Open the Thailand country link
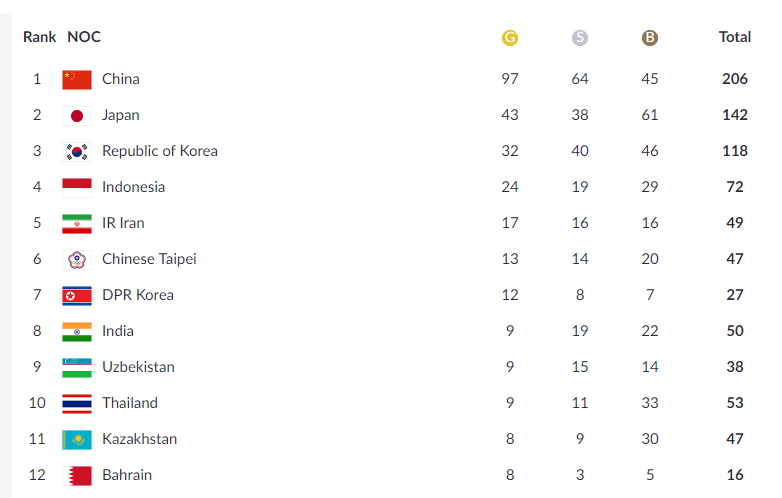 [x=130, y=403]
